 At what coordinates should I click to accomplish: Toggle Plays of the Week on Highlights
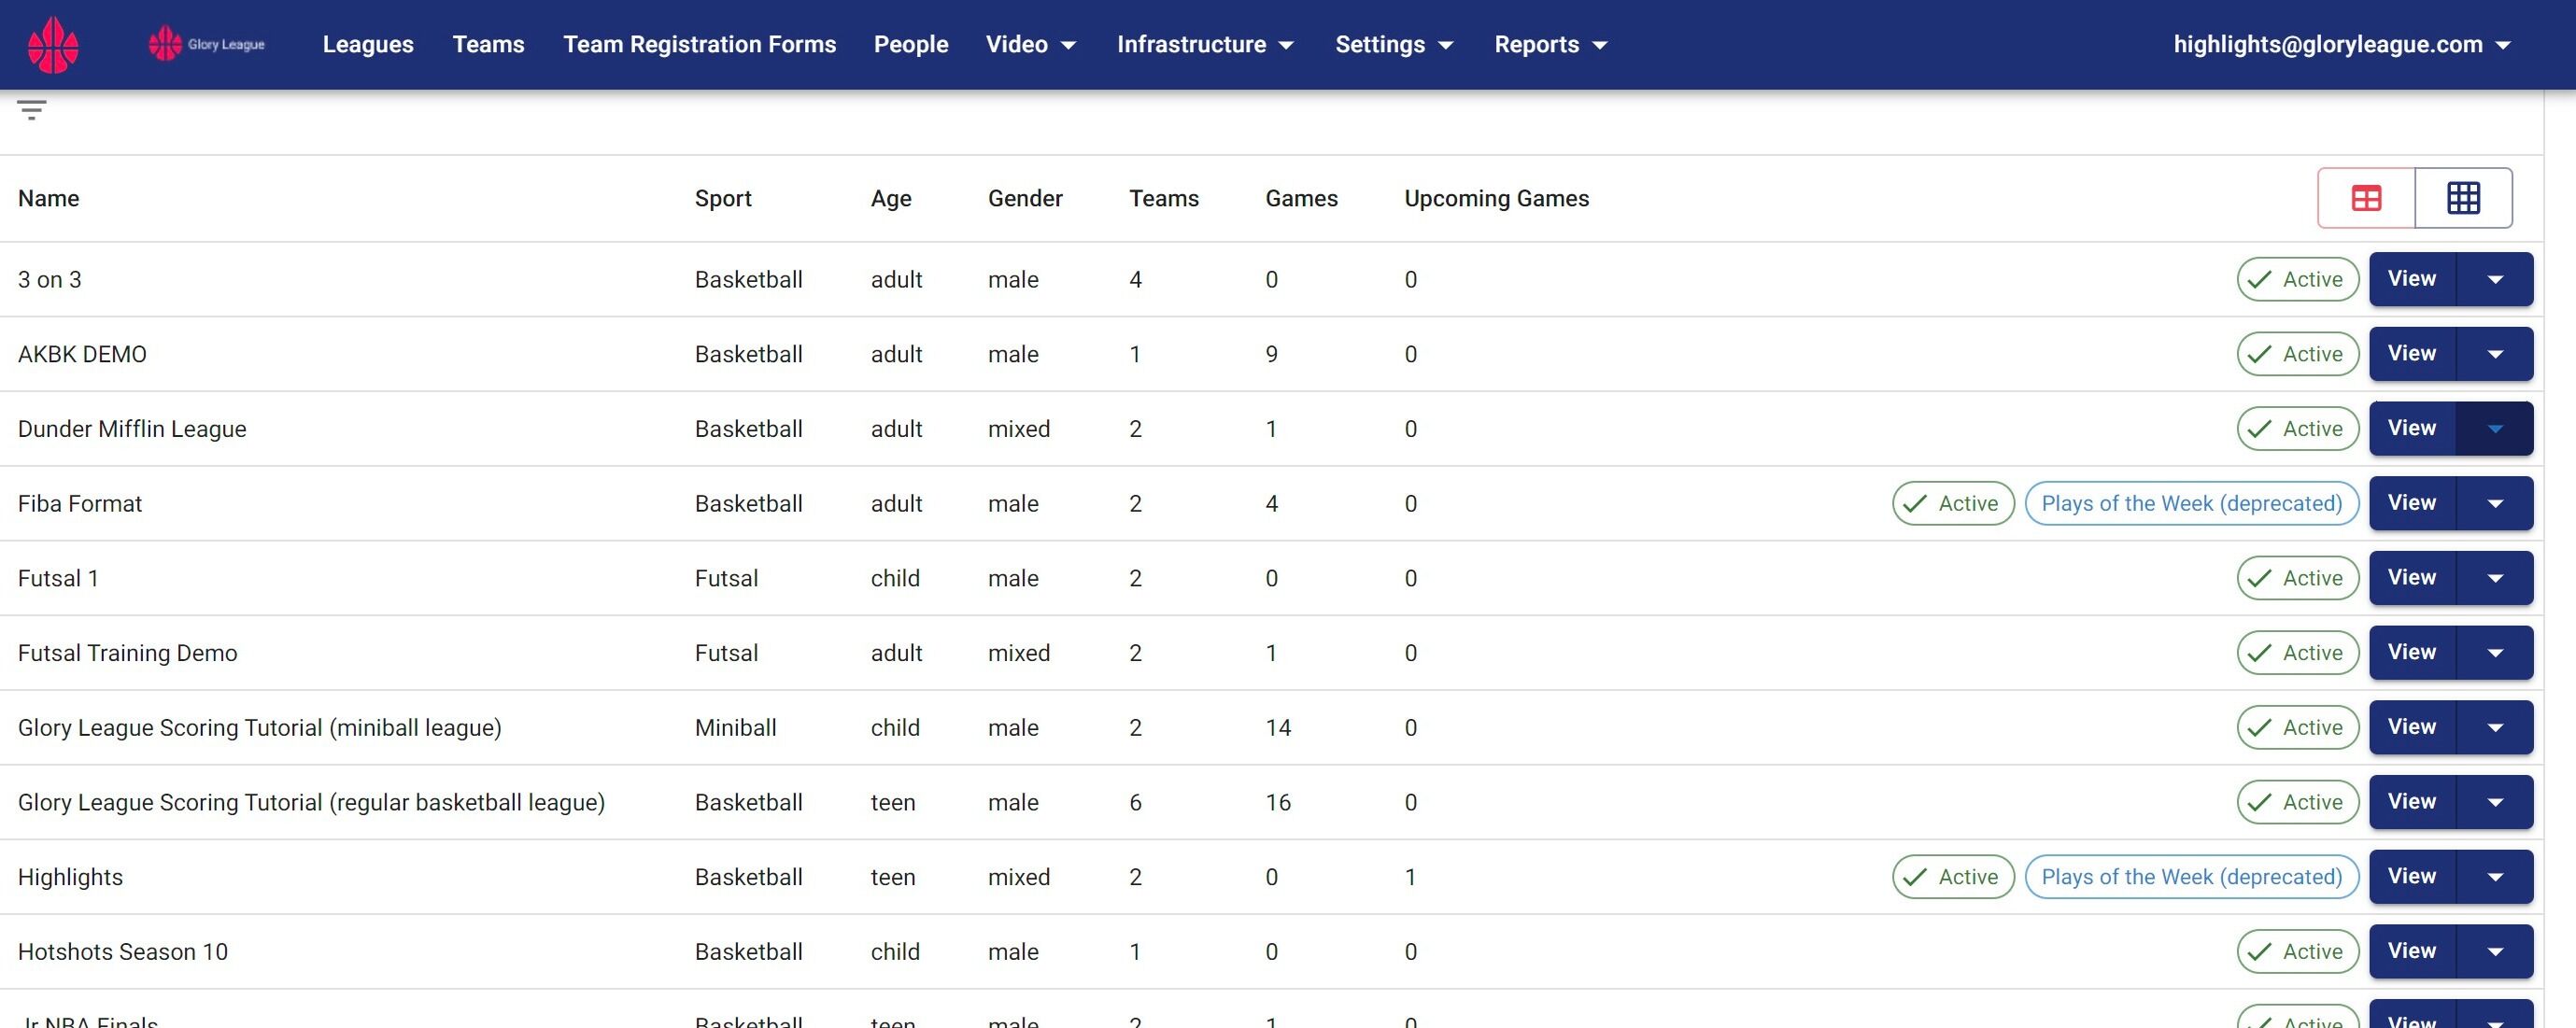pyautogui.click(x=2191, y=877)
